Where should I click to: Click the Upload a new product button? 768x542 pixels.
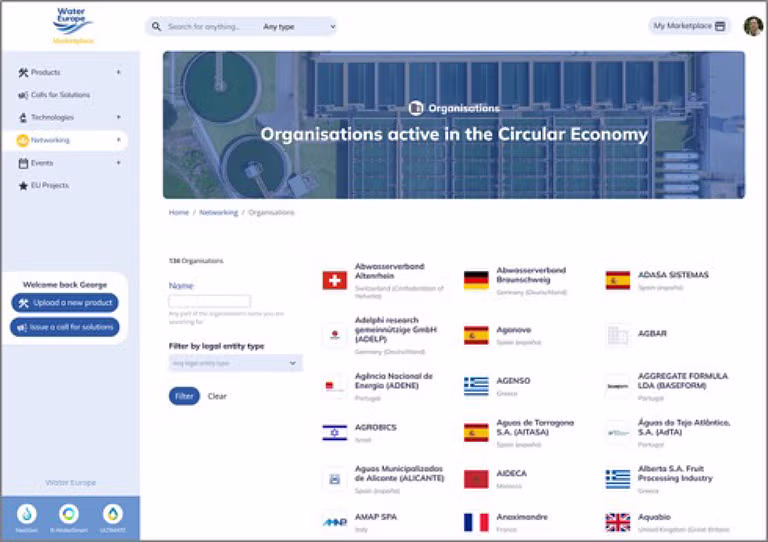tap(65, 303)
